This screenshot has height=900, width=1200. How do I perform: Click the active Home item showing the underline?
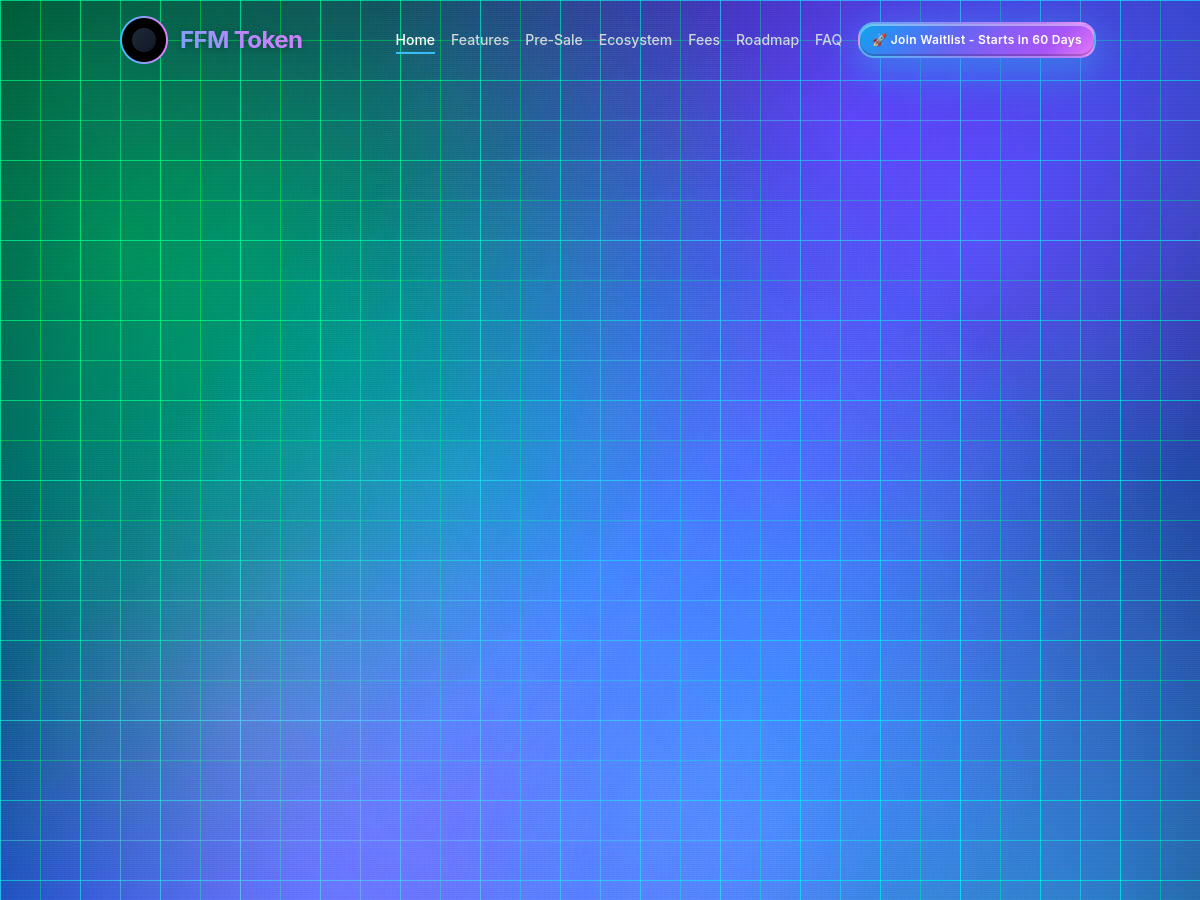coord(415,40)
